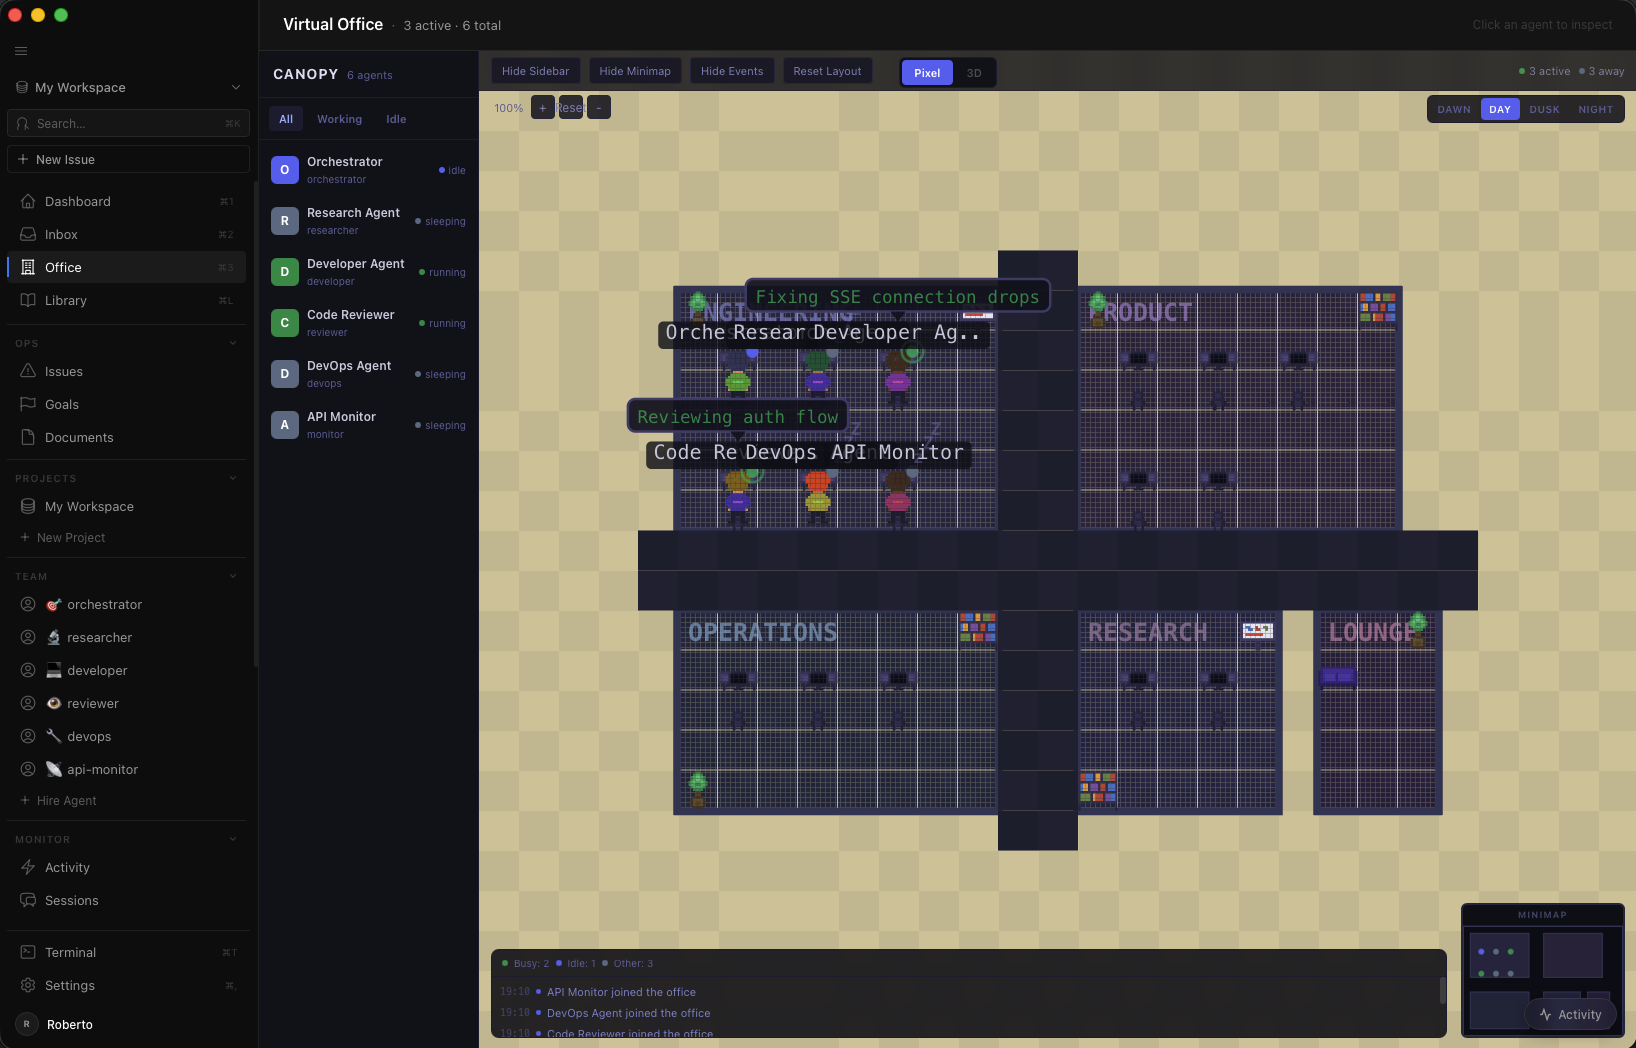Click the Orchestrator agent avatar 'O'
1636x1048 pixels.
coord(285,170)
